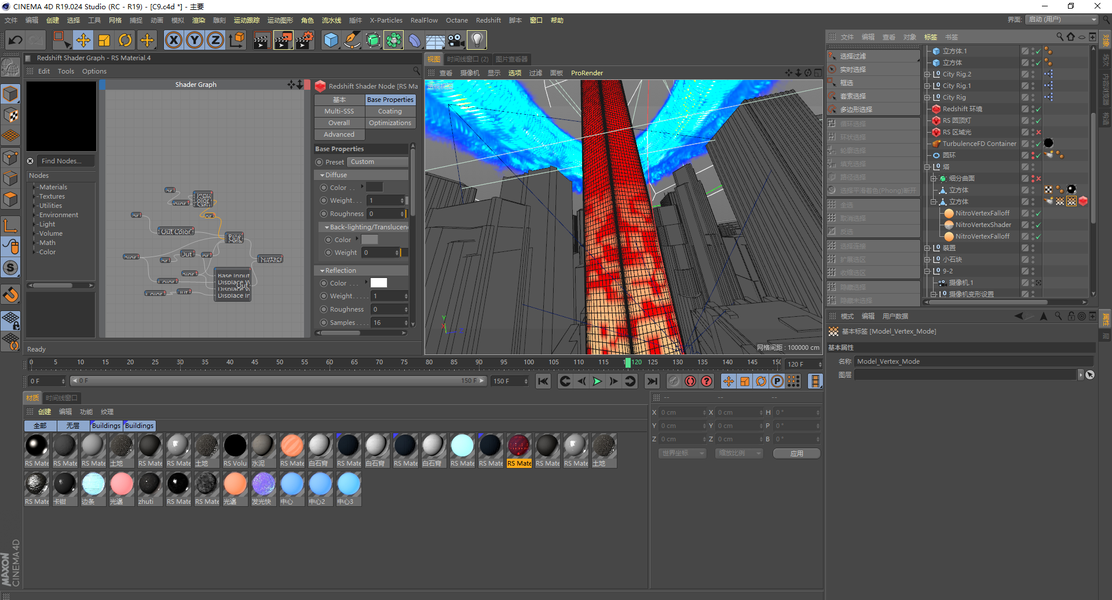Switch to Base Properties tab
Image resolution: width=1112 pixels, height=600 pixels.
pos(390,100)
